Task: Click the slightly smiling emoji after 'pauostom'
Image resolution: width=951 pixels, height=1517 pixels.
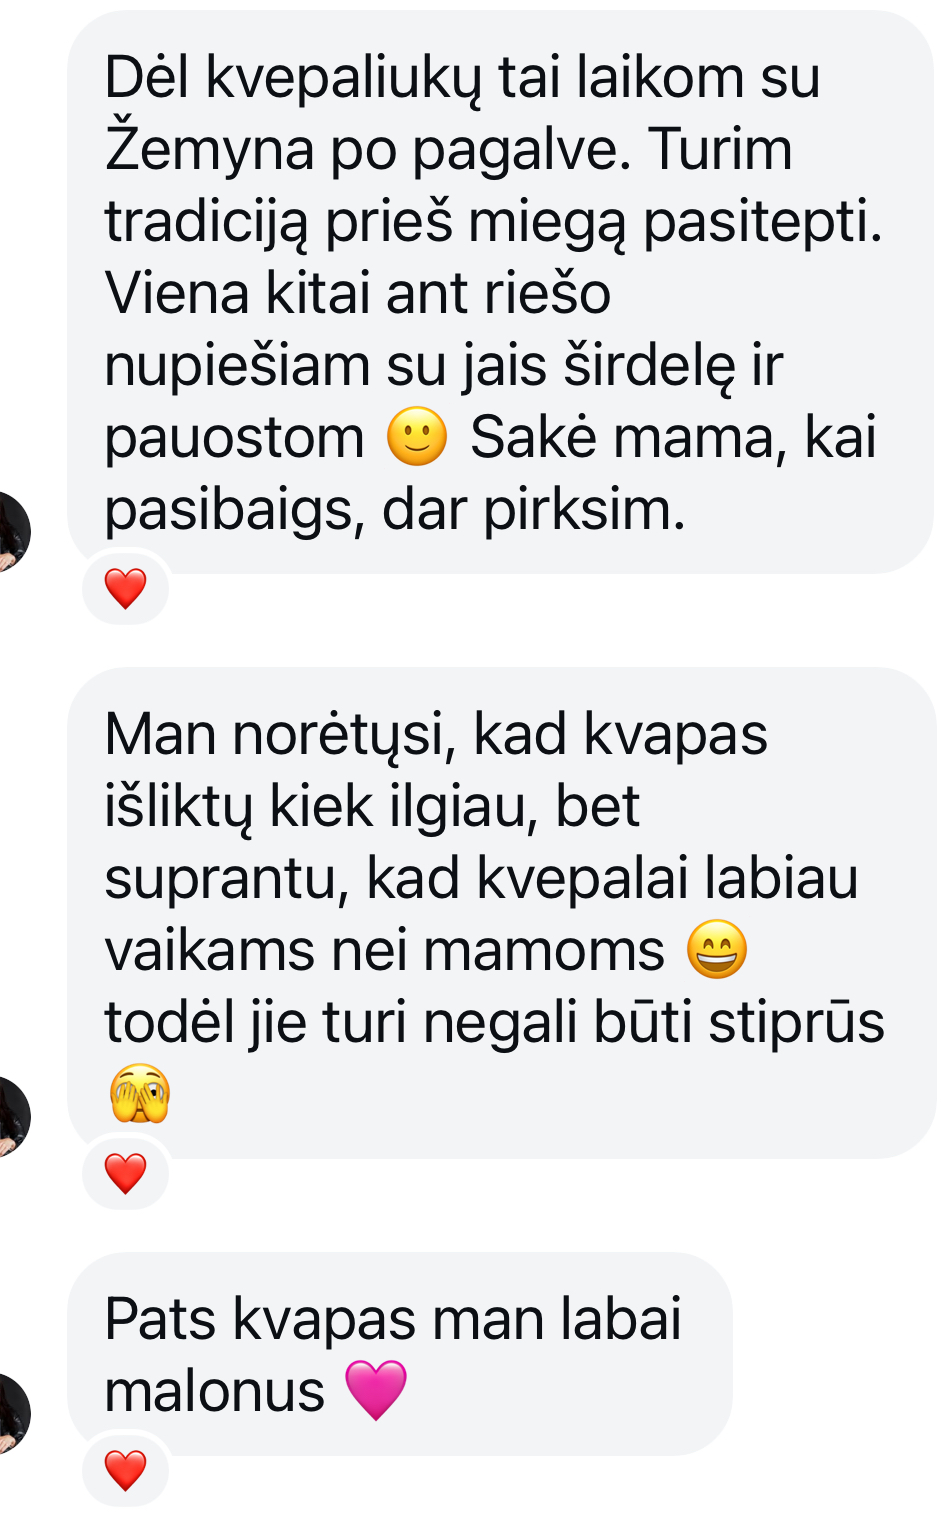Action: pyautogui.click(x=417, y=437)
